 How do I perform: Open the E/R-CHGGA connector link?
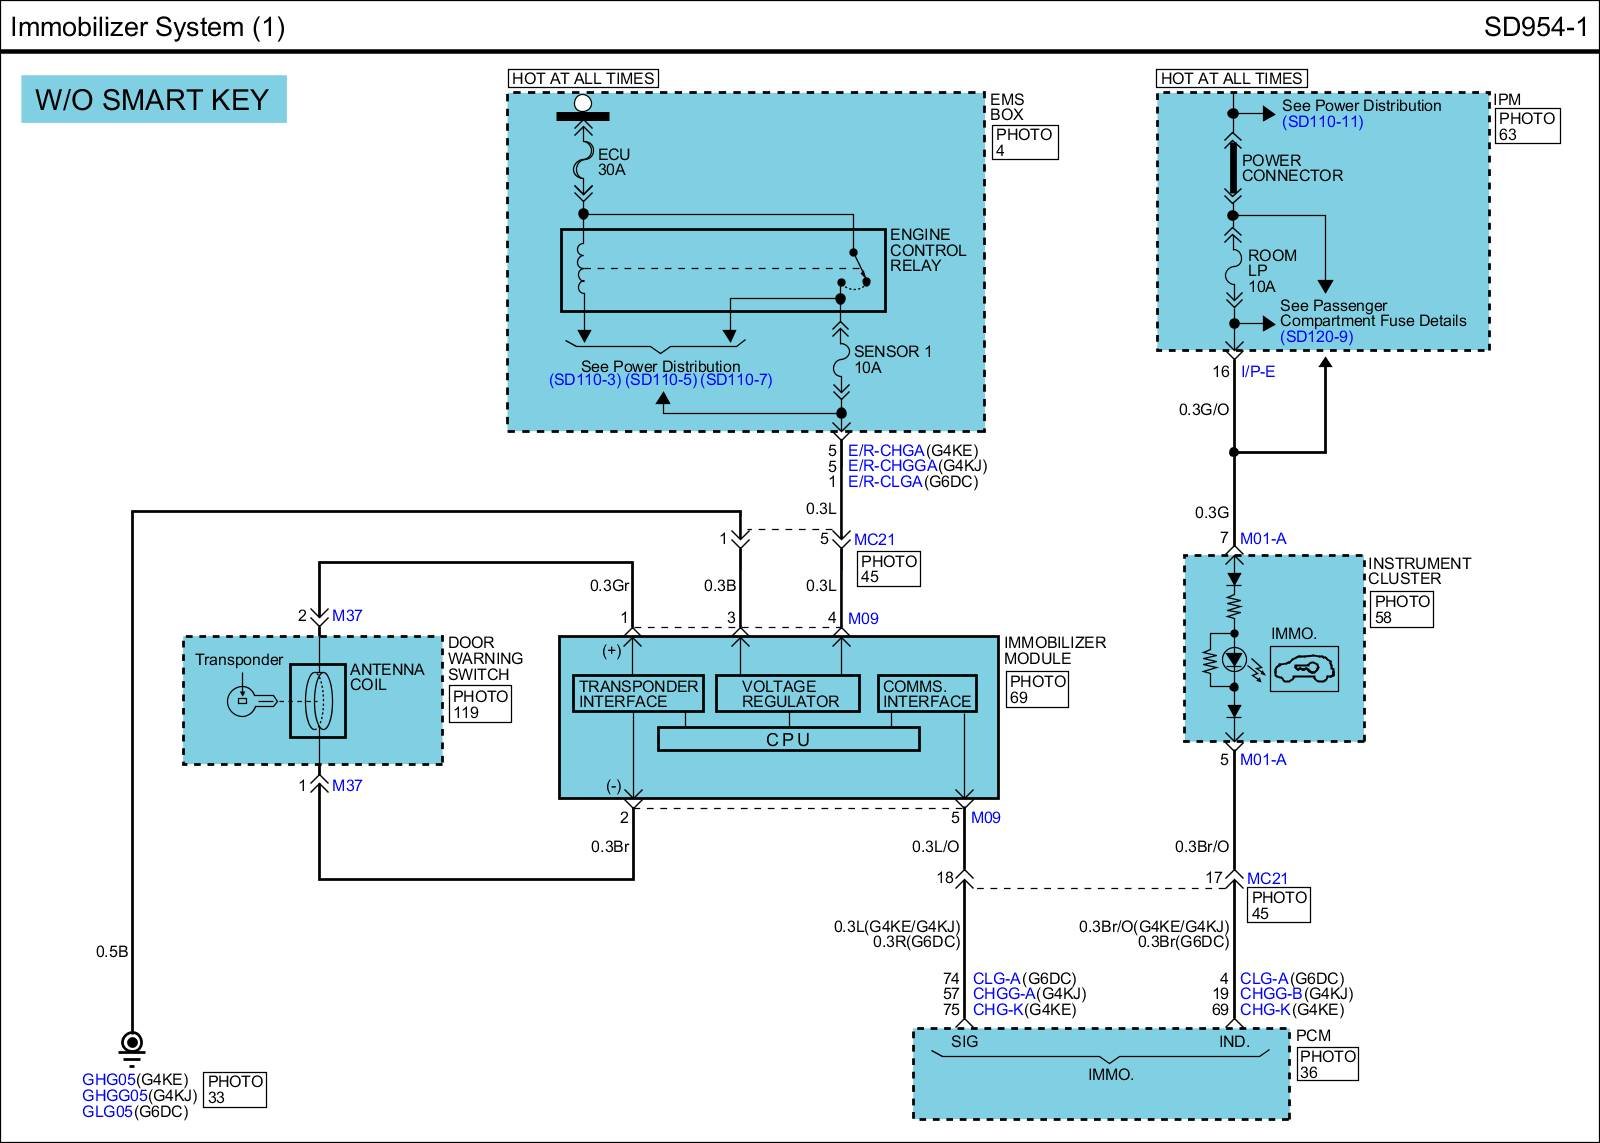[892, 466]
